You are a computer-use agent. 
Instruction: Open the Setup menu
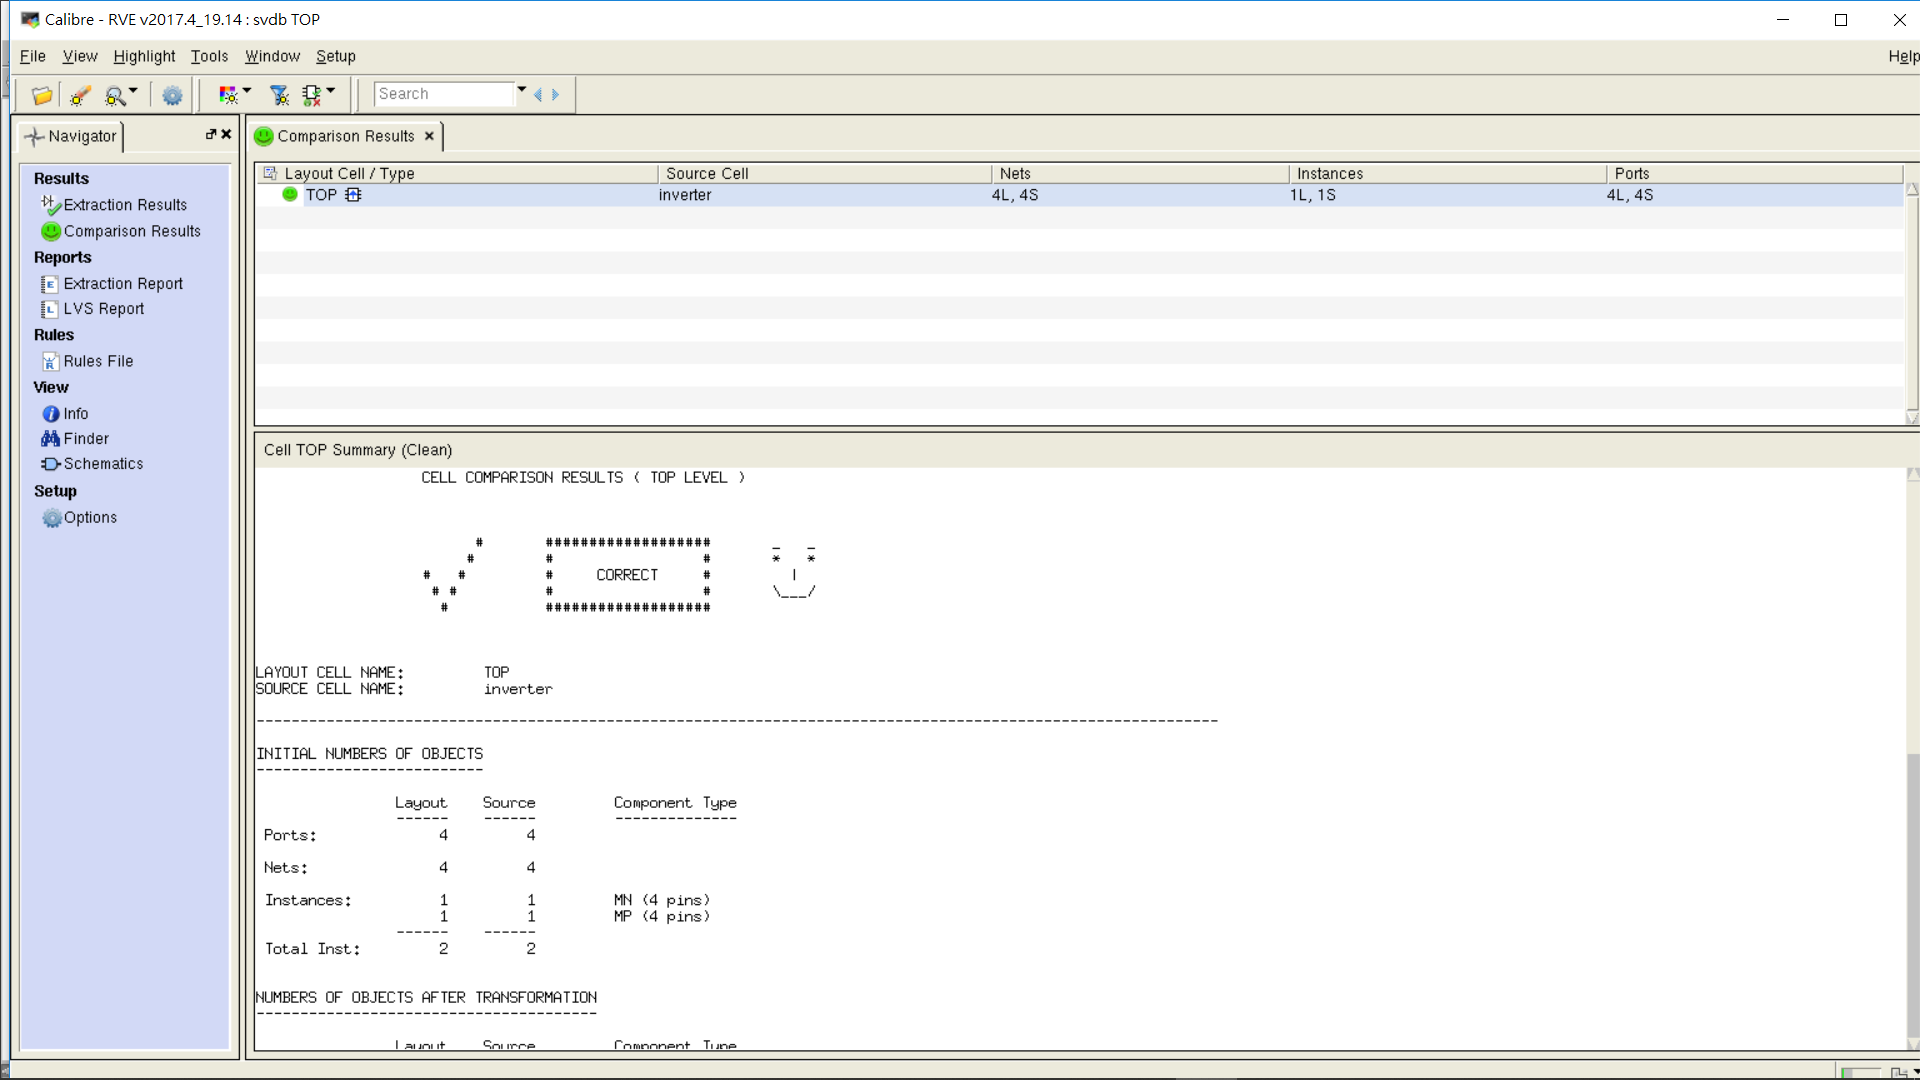(x=336, y=57)
